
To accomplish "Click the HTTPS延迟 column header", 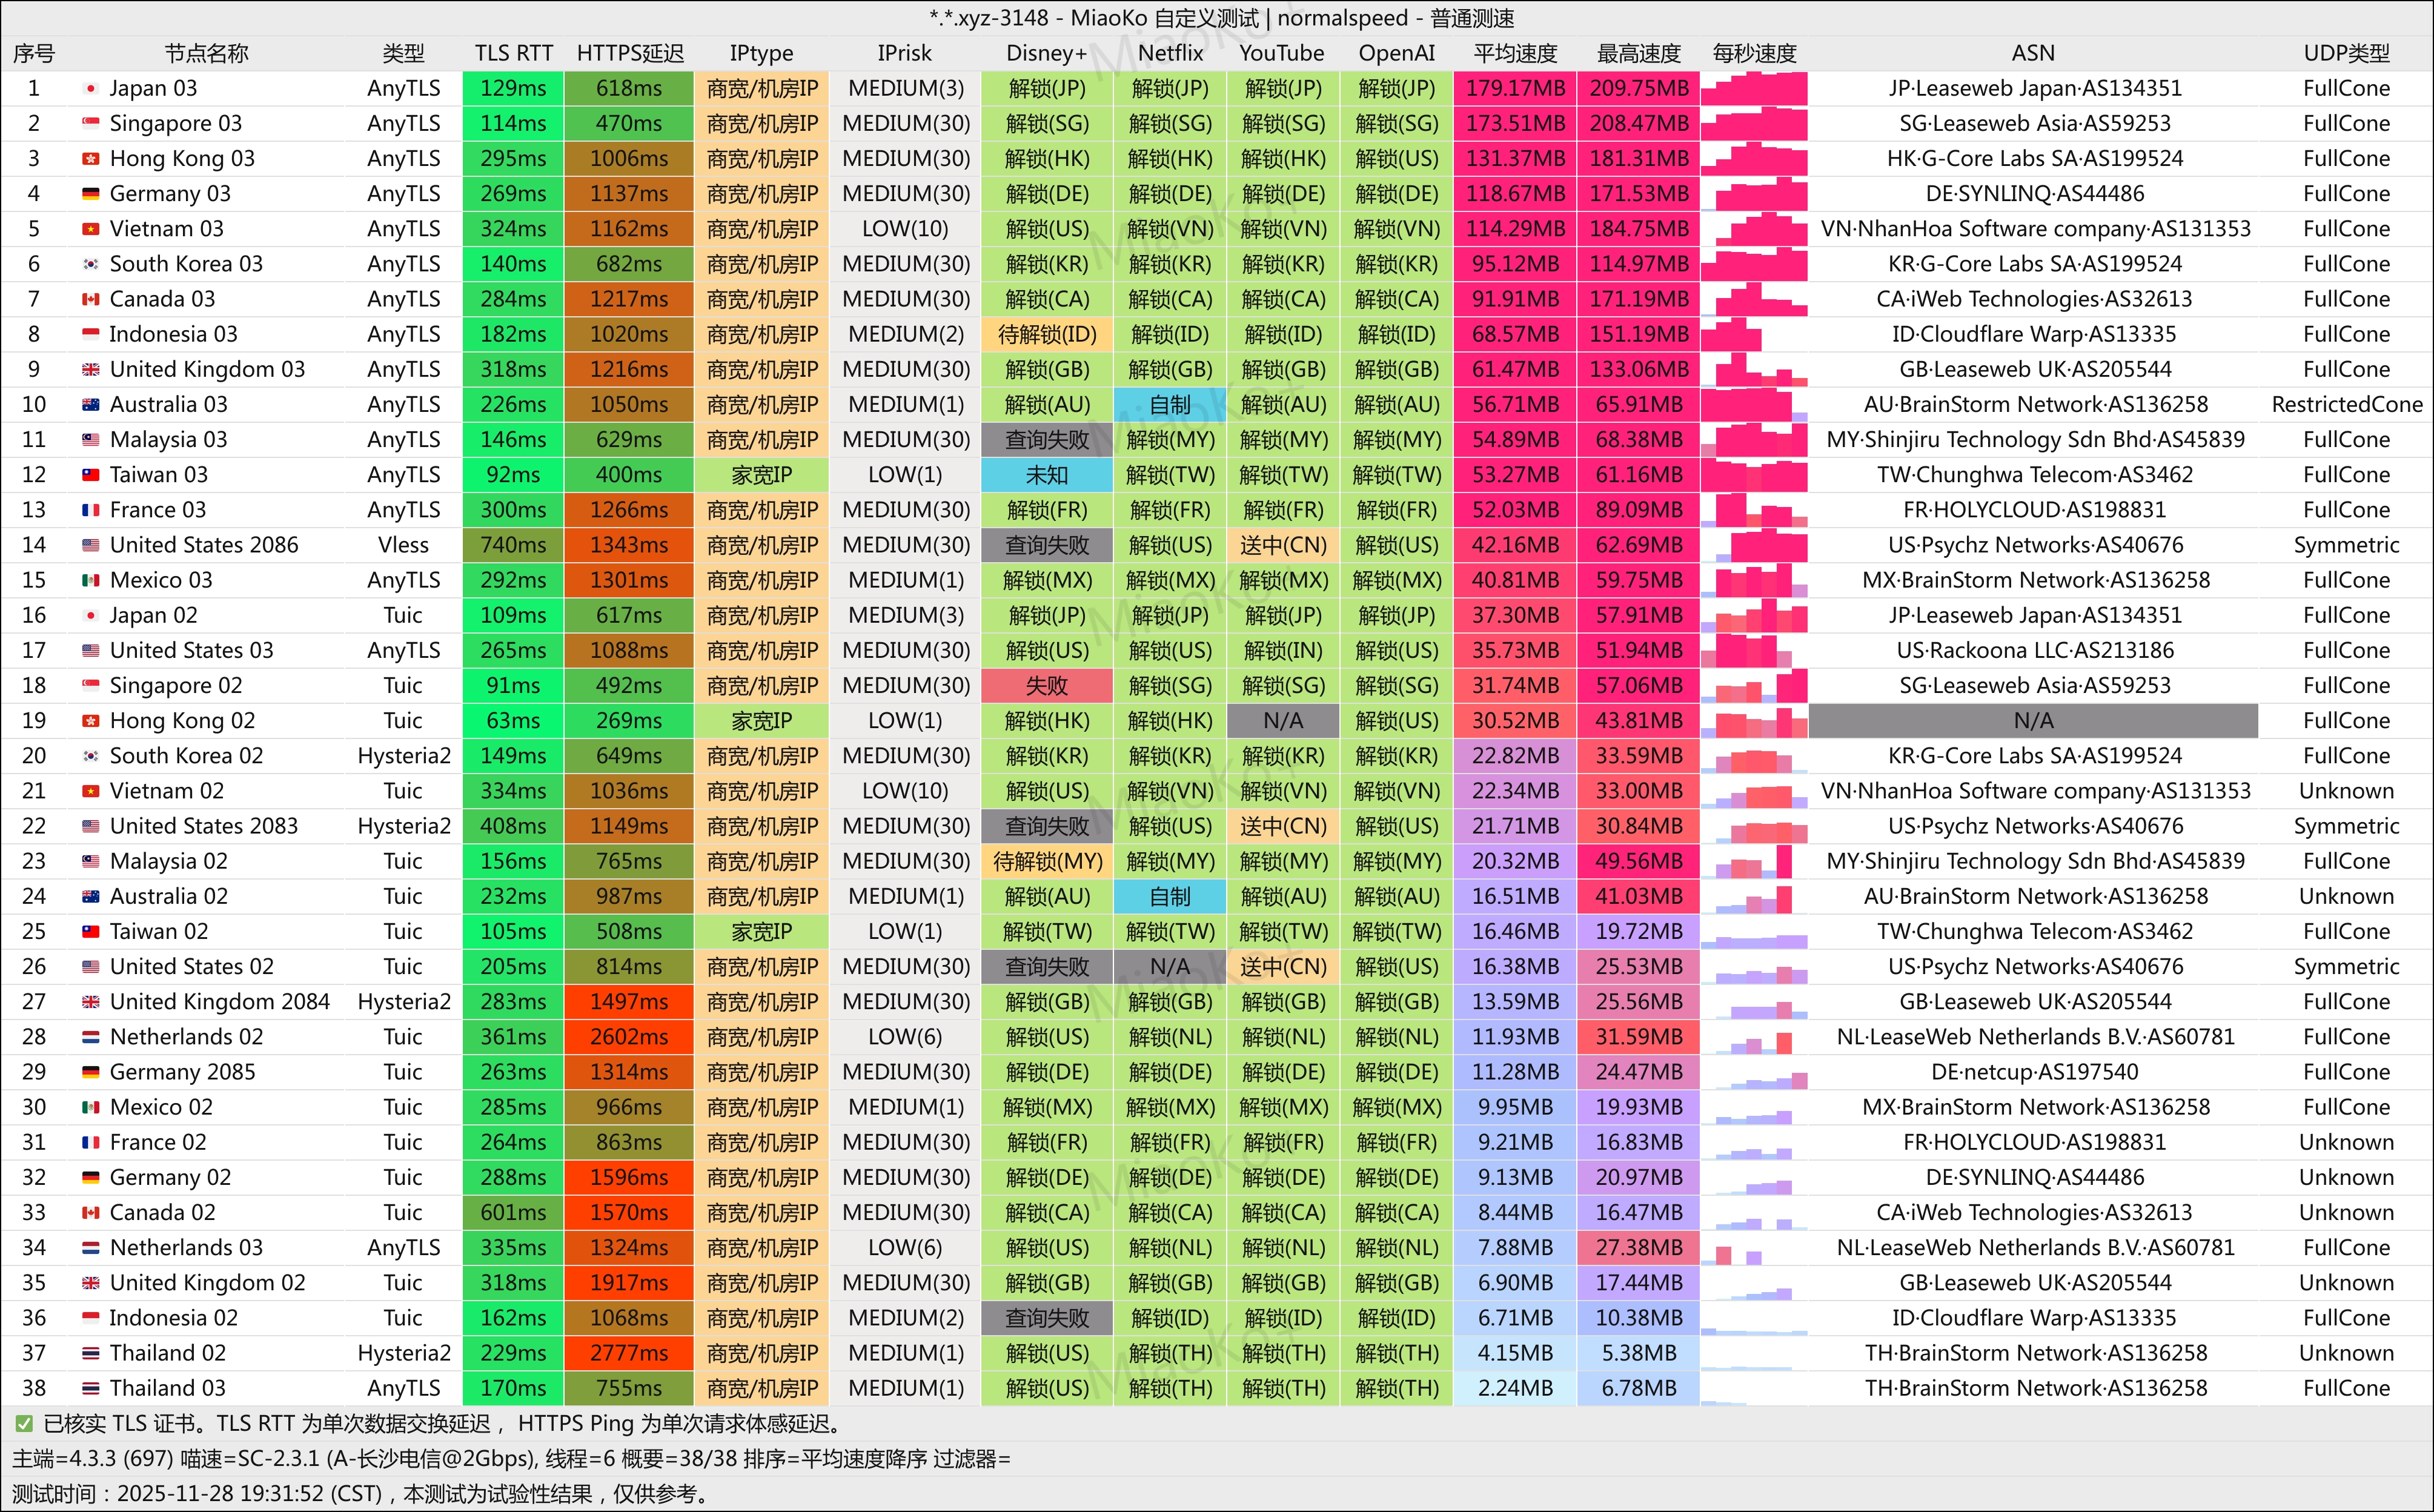I will tap(629, 53).
